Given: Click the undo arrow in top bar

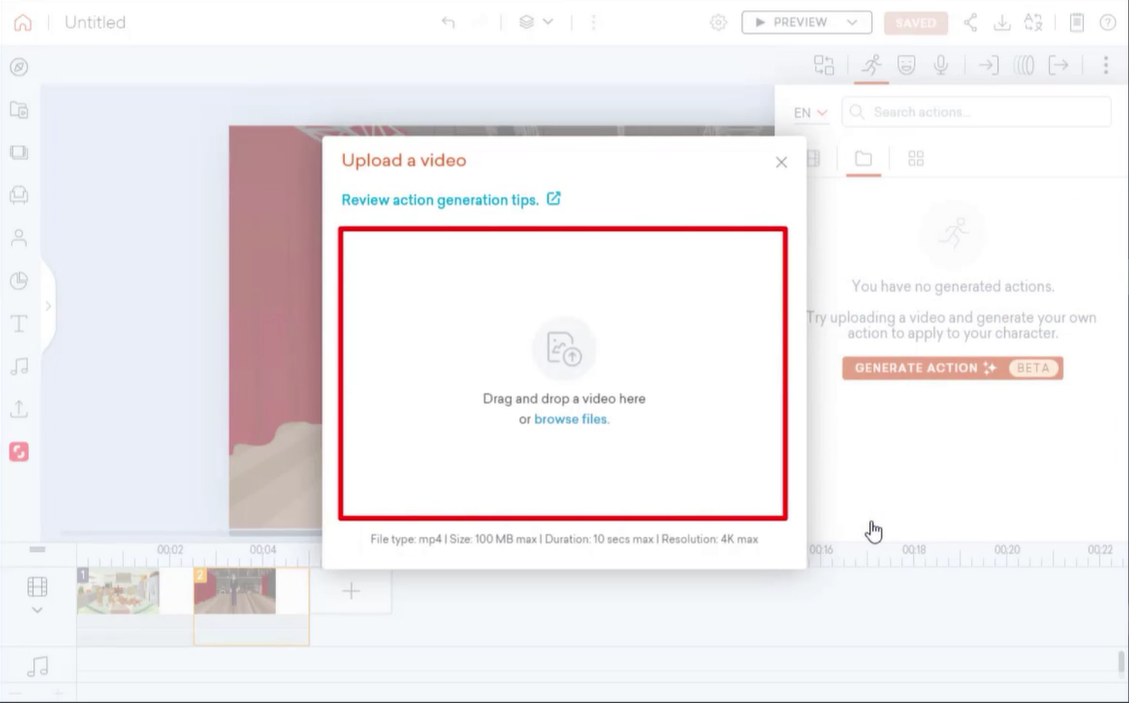Looking at the screenshot, I should click(x=448, y=22).
